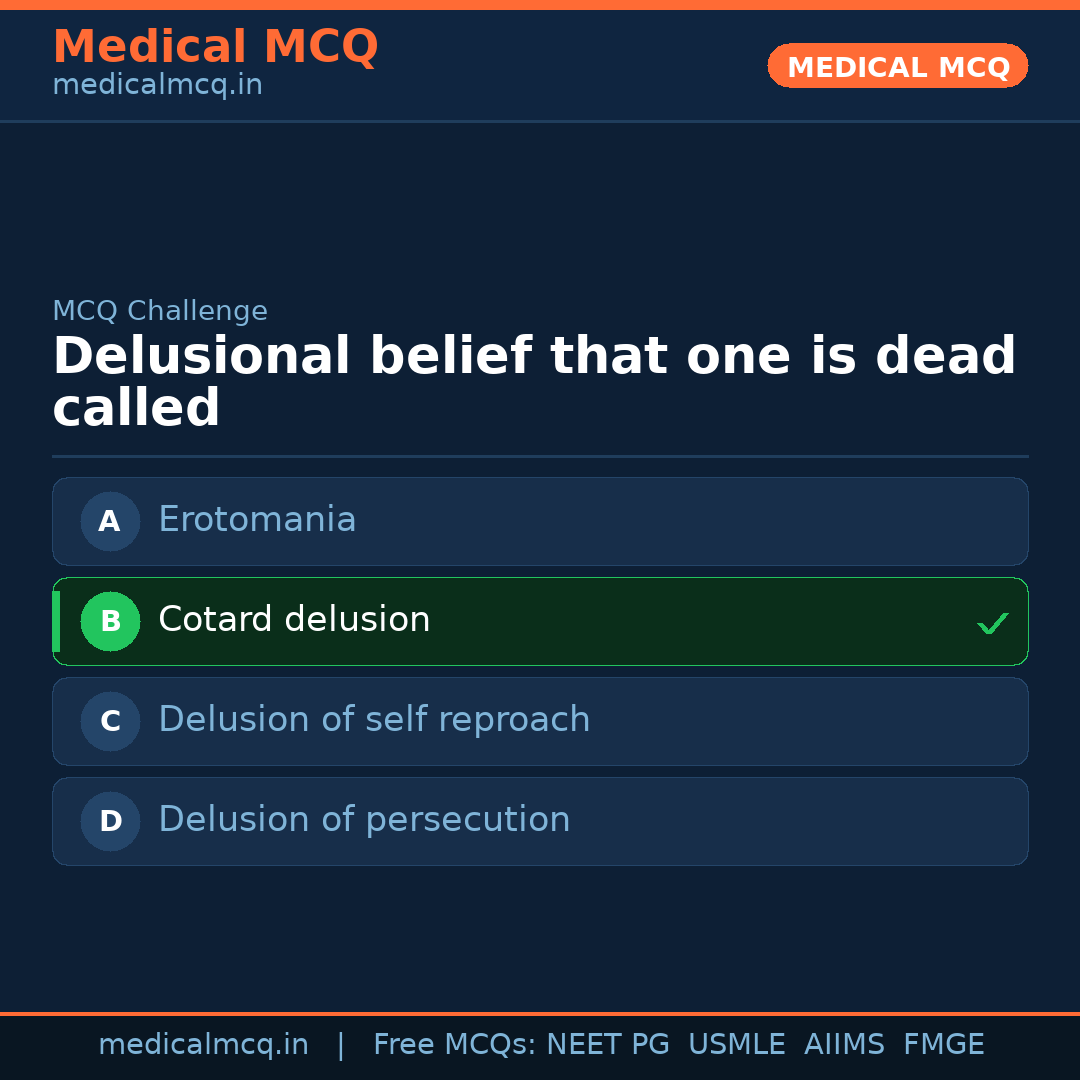Image resolution: width=1080 pixels, height=1080 pixels.
Task: Click the USMLE footer label
Action: click(736, 1045)
